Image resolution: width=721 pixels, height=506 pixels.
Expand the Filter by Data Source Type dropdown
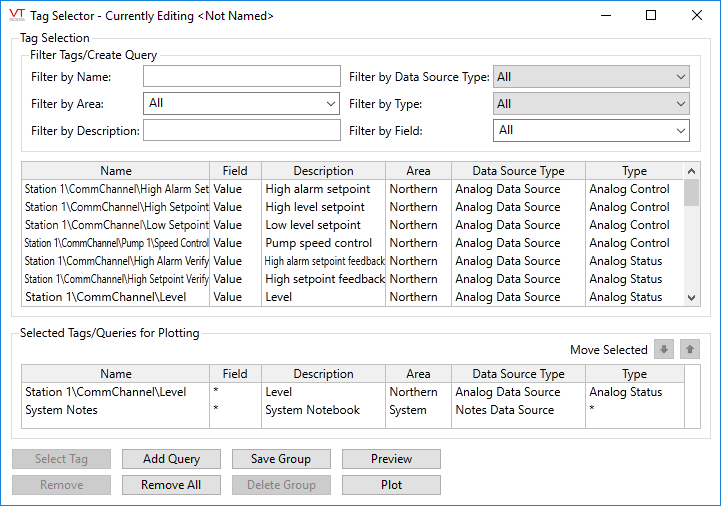tap(591, 77)
